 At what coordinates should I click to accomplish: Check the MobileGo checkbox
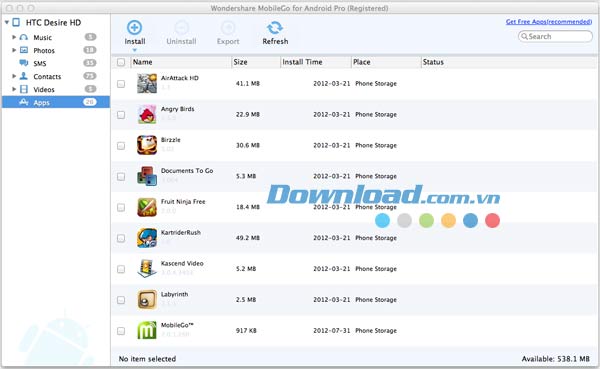pyautogui.click(x=121, y=331)
